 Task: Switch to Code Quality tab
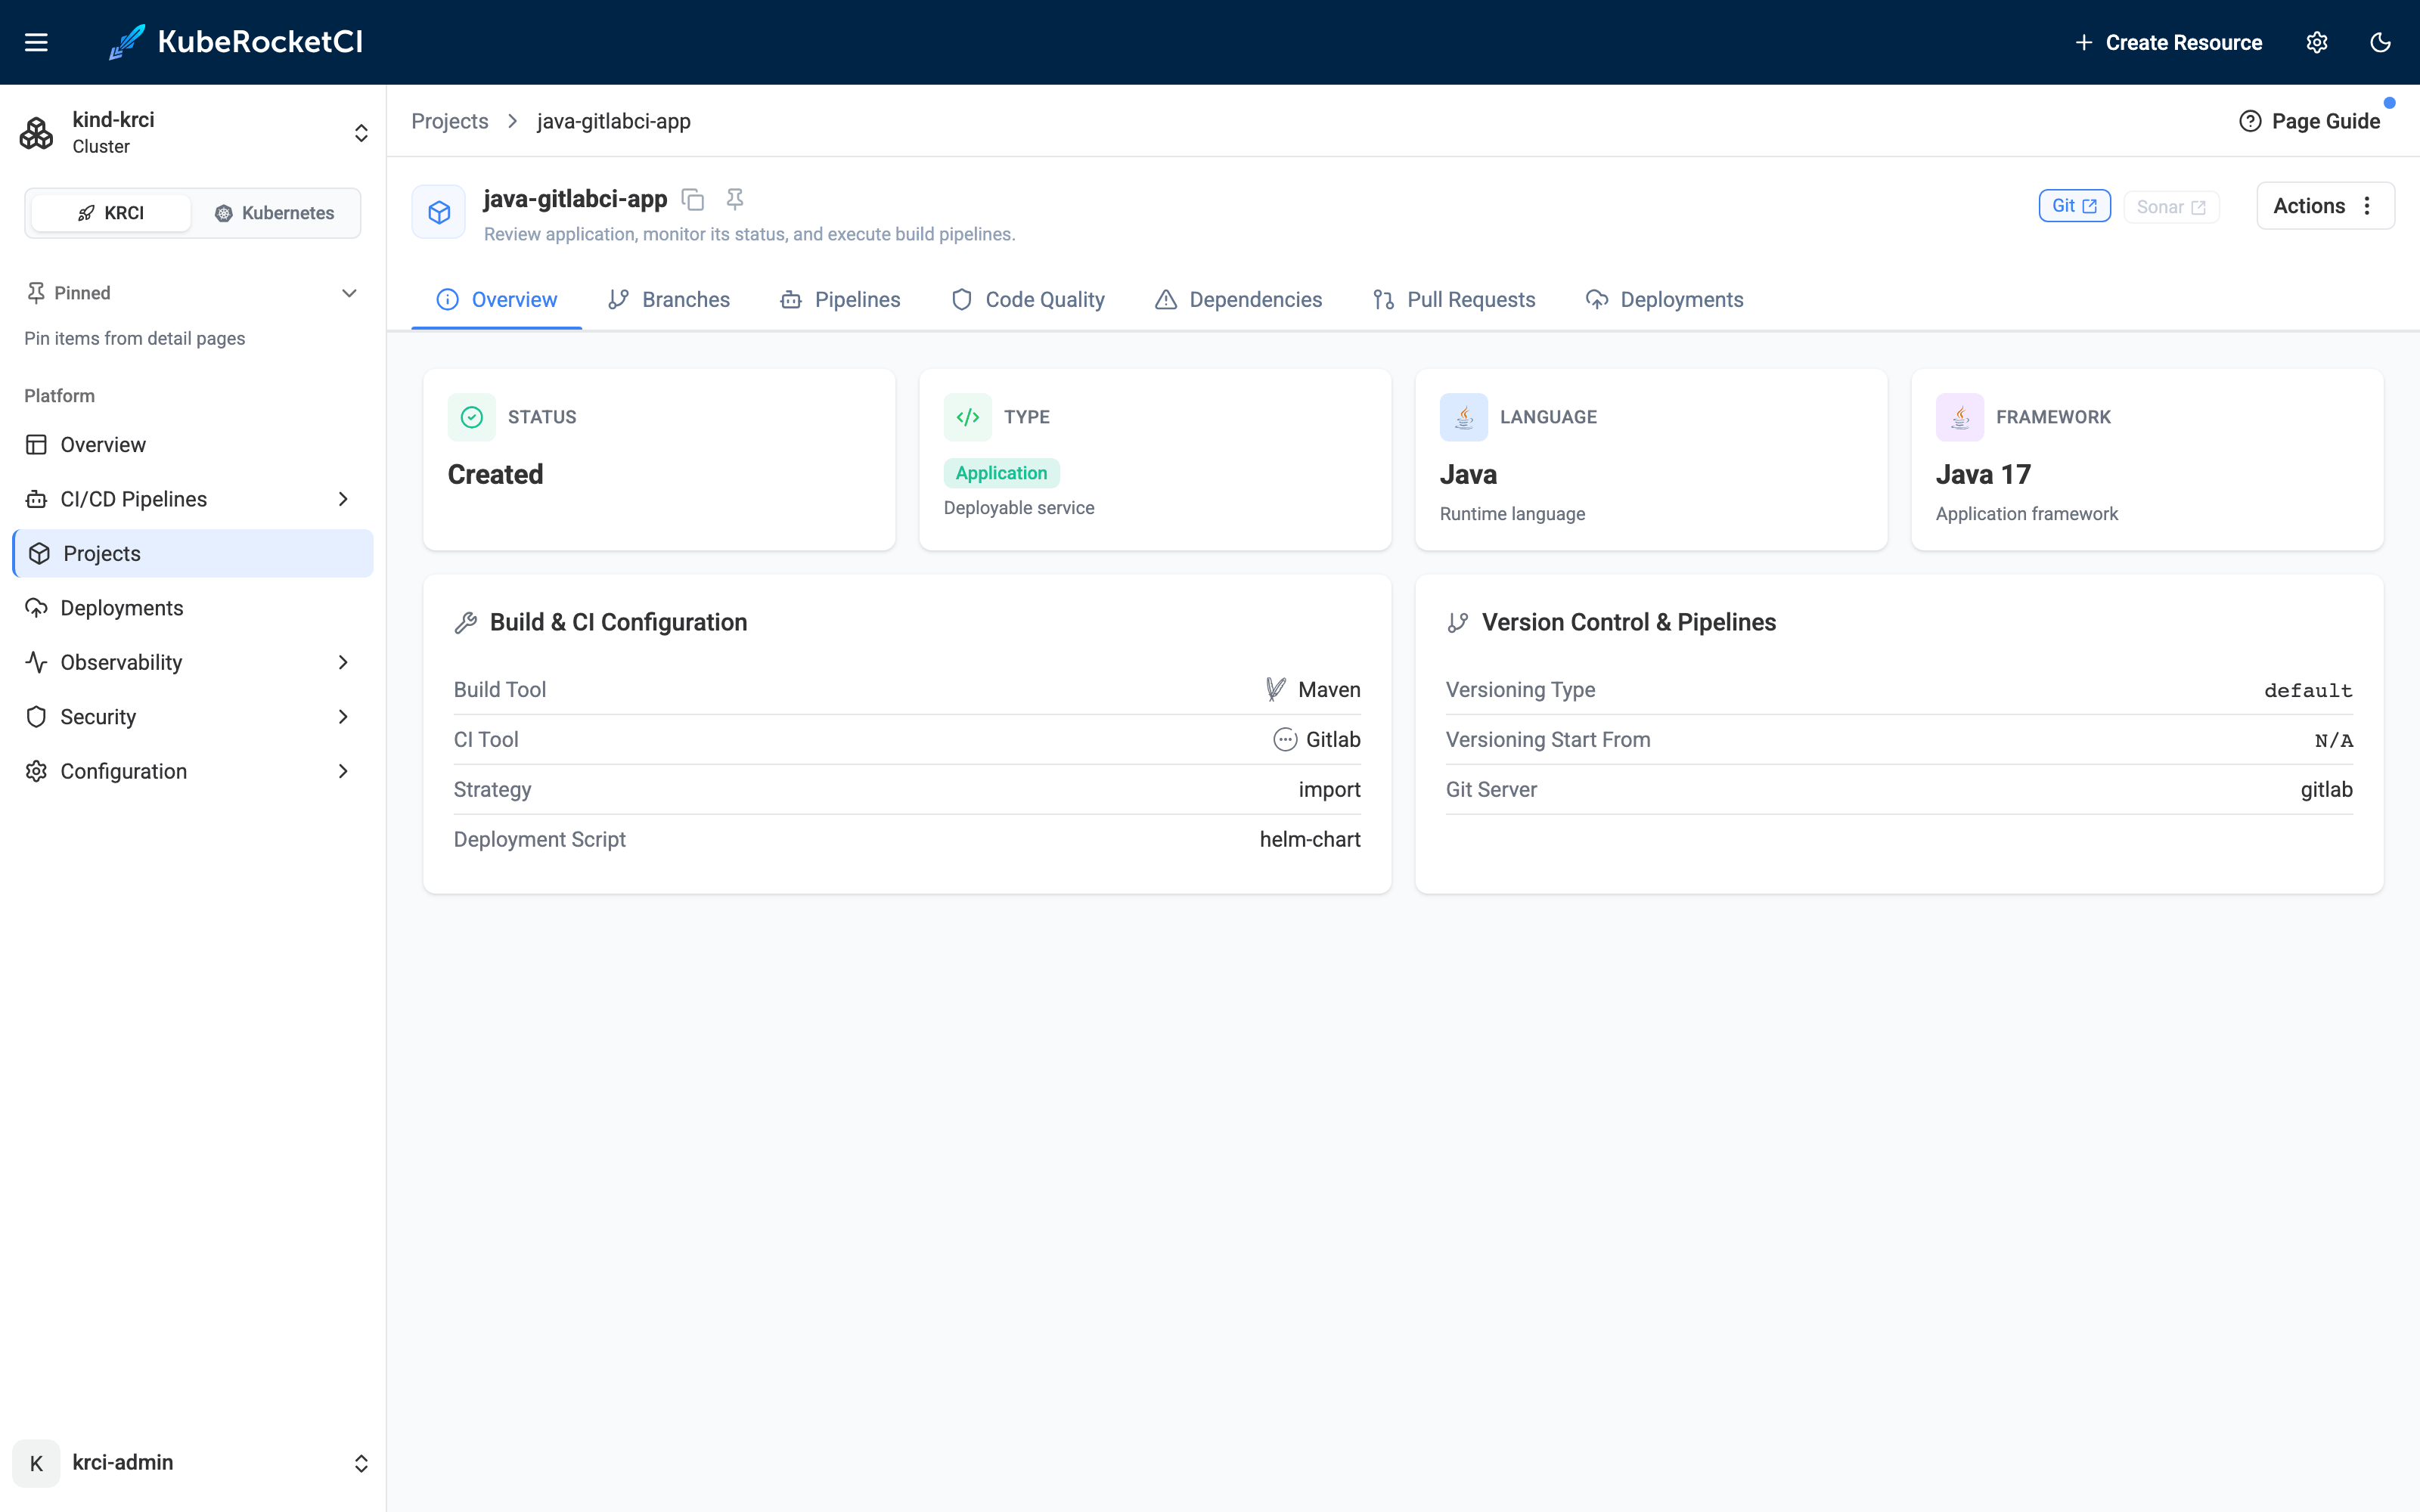[x=1028, y=300]
